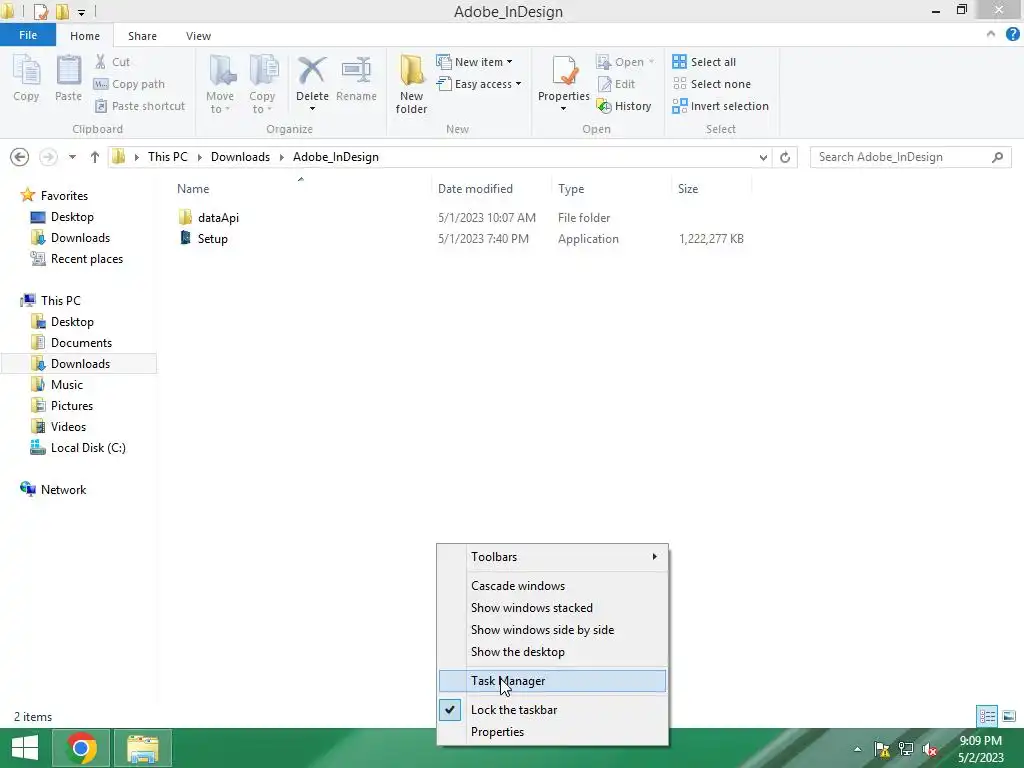Open file History from ribbon
This screenshot has height=768, width=1024.
click(x=624, y=106)
